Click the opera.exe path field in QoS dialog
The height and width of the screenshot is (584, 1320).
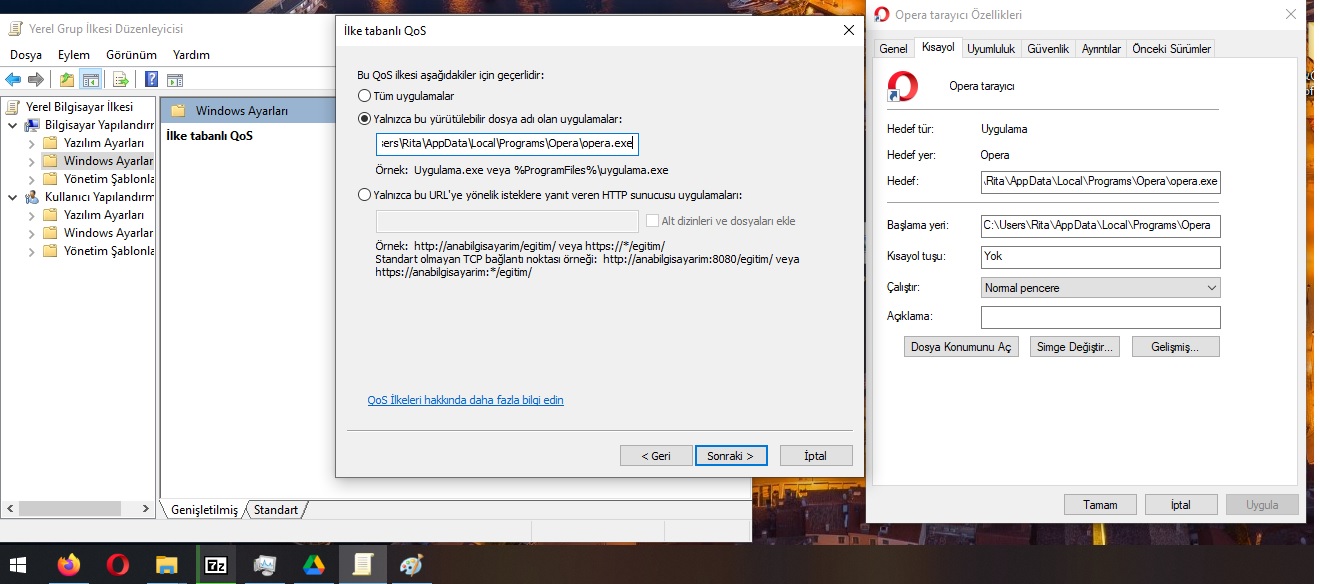point(507,144)
